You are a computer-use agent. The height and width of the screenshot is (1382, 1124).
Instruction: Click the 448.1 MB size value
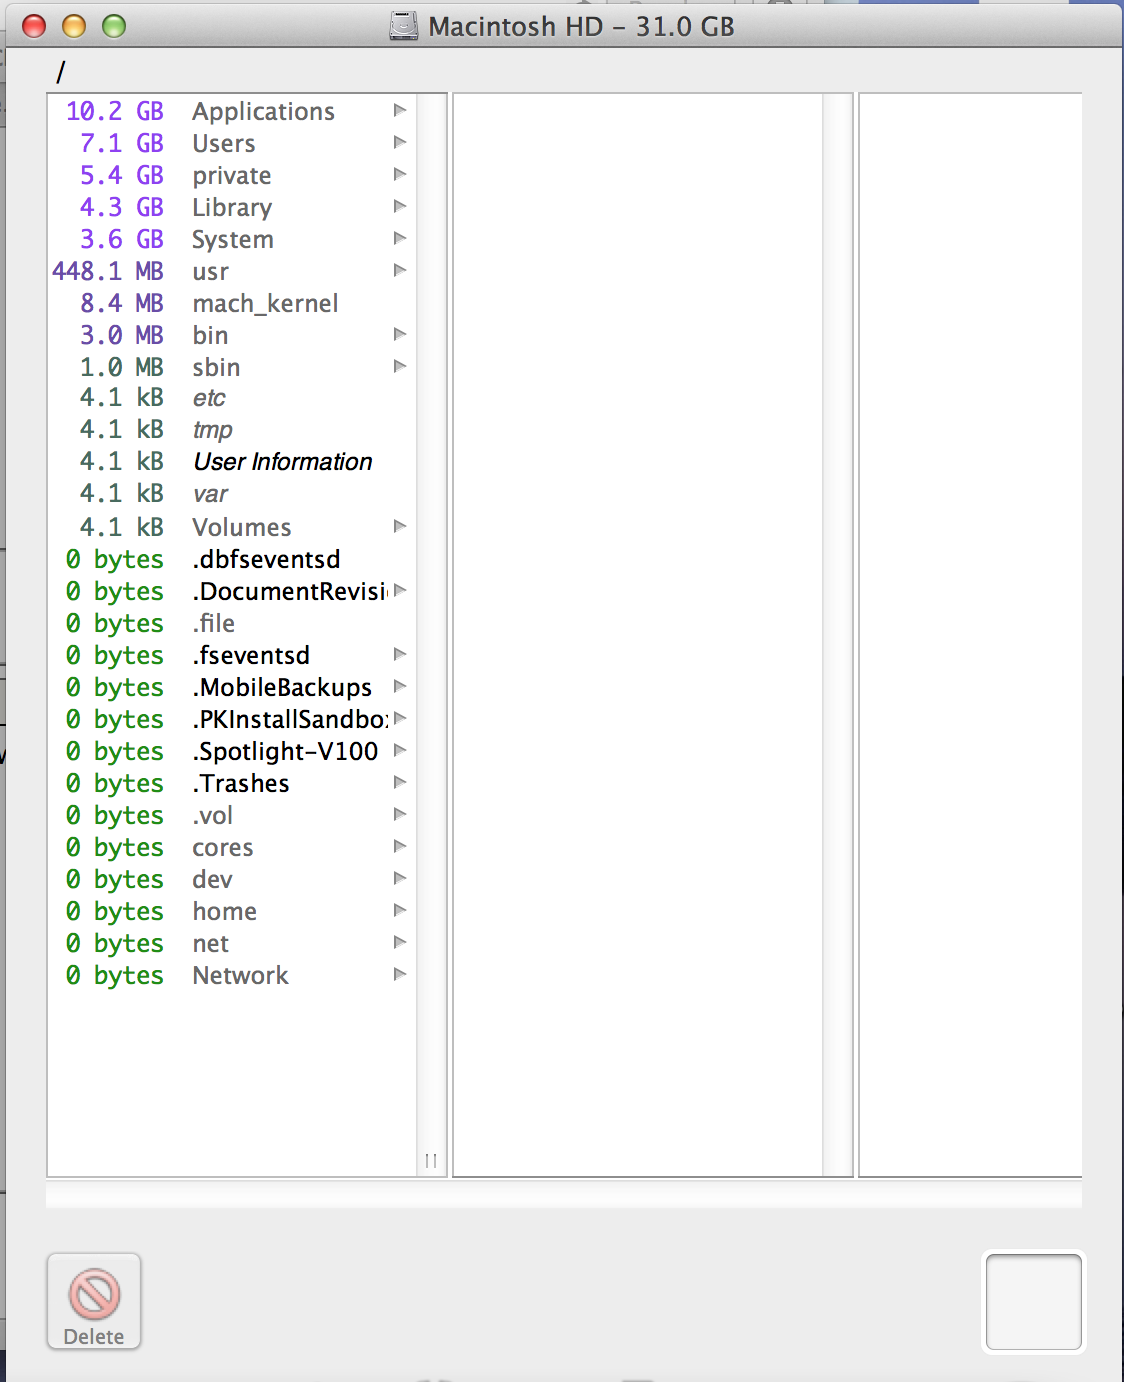pos(108,271)
